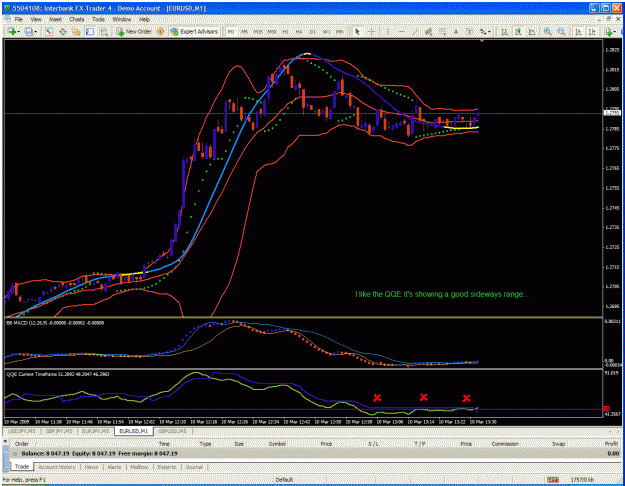This screenshot has height=486, width=625.
Task: Open the Help menu
Action: 144,19
